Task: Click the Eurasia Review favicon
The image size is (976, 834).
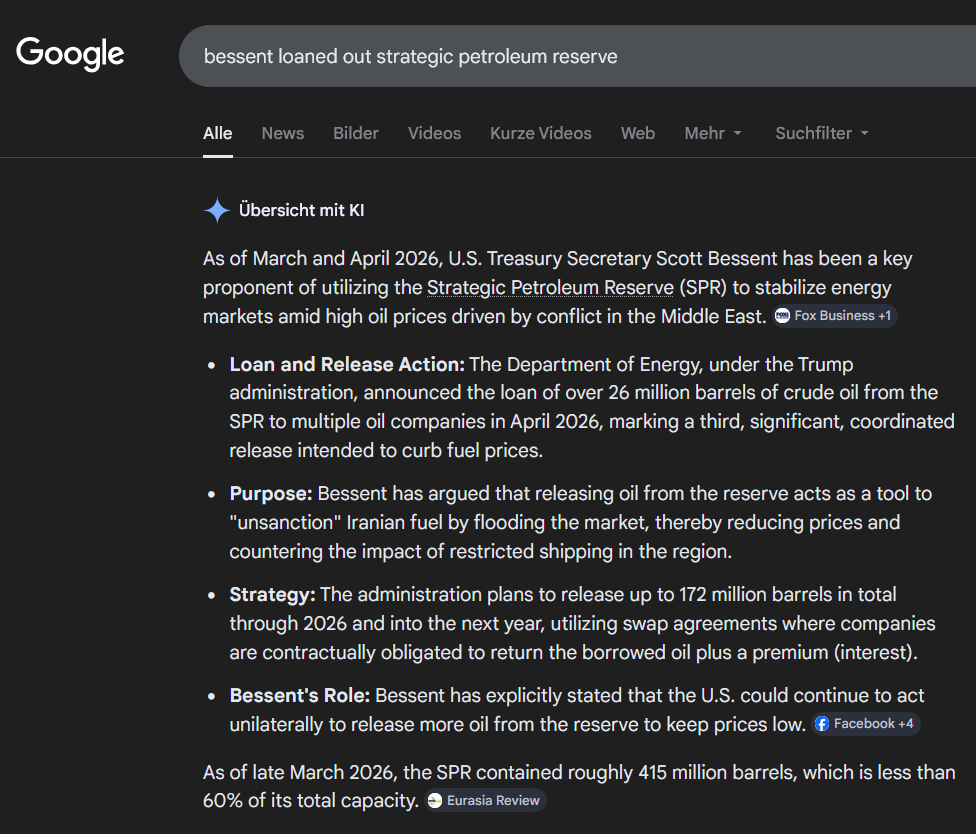Action: [x=435, y=800]
